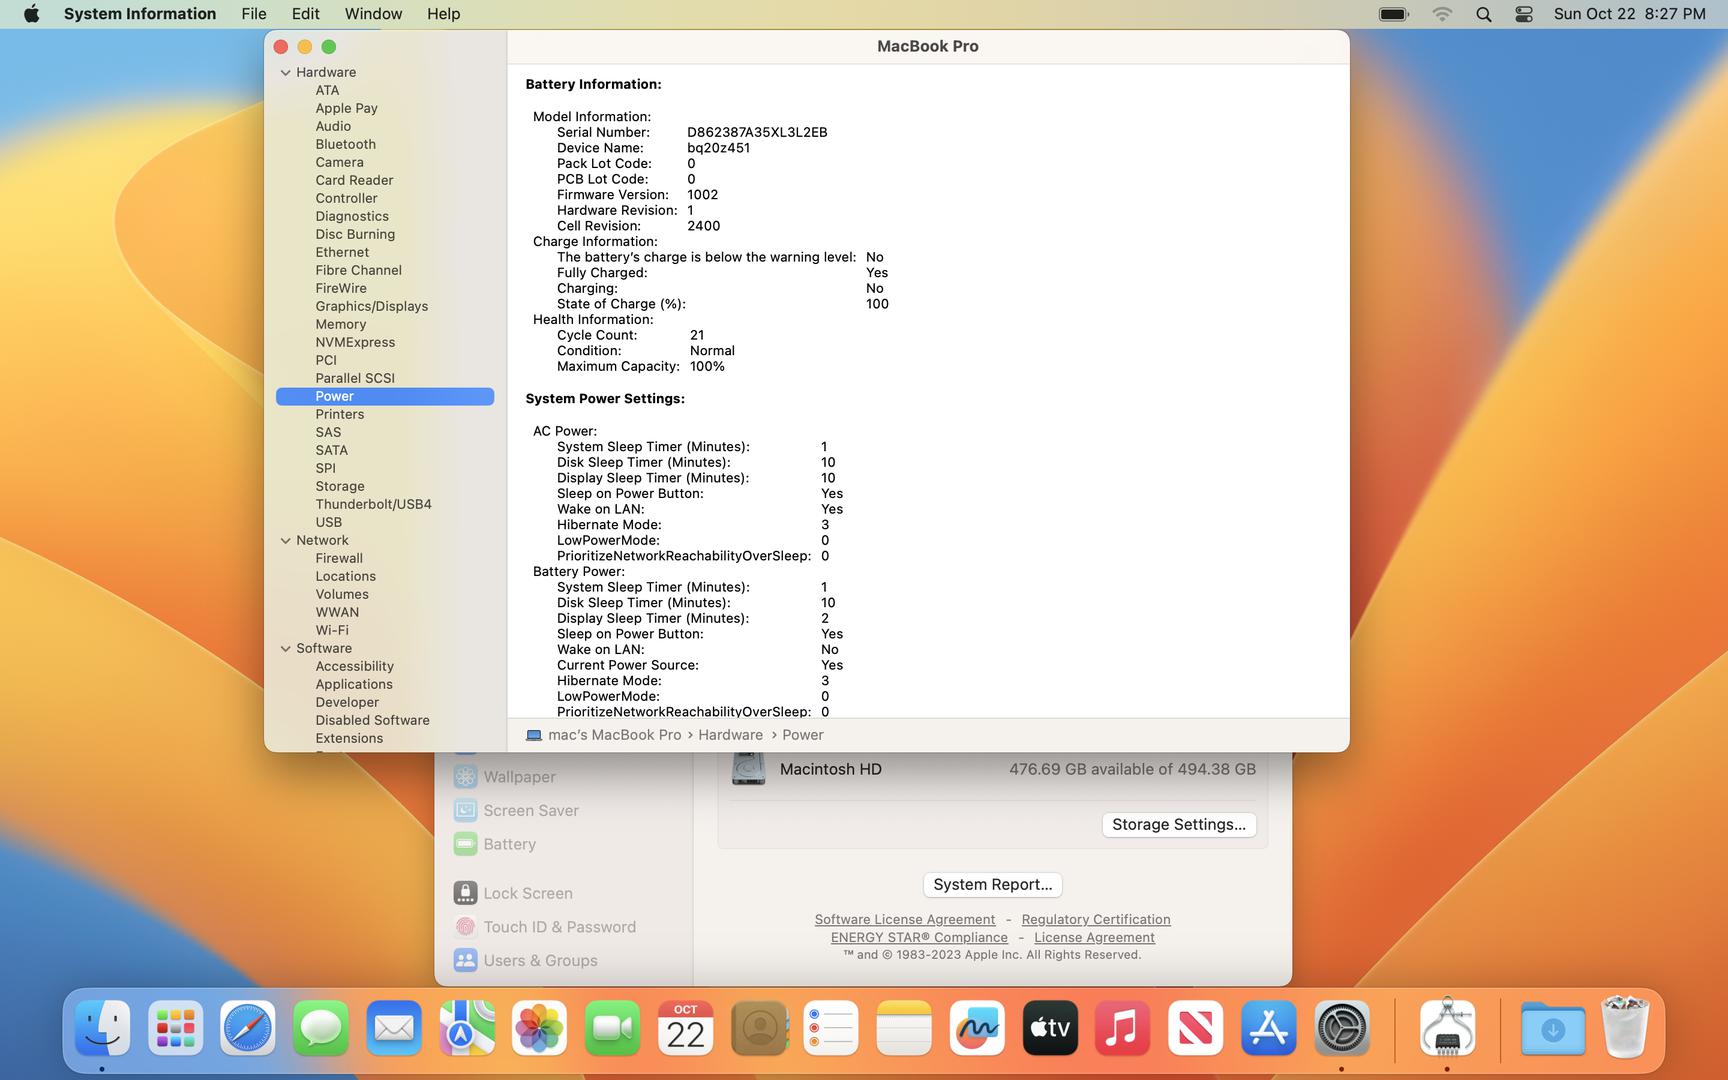The image size is (1728, 1080).
Task: Open Maps app in Dock
Action: (467, 1028)
